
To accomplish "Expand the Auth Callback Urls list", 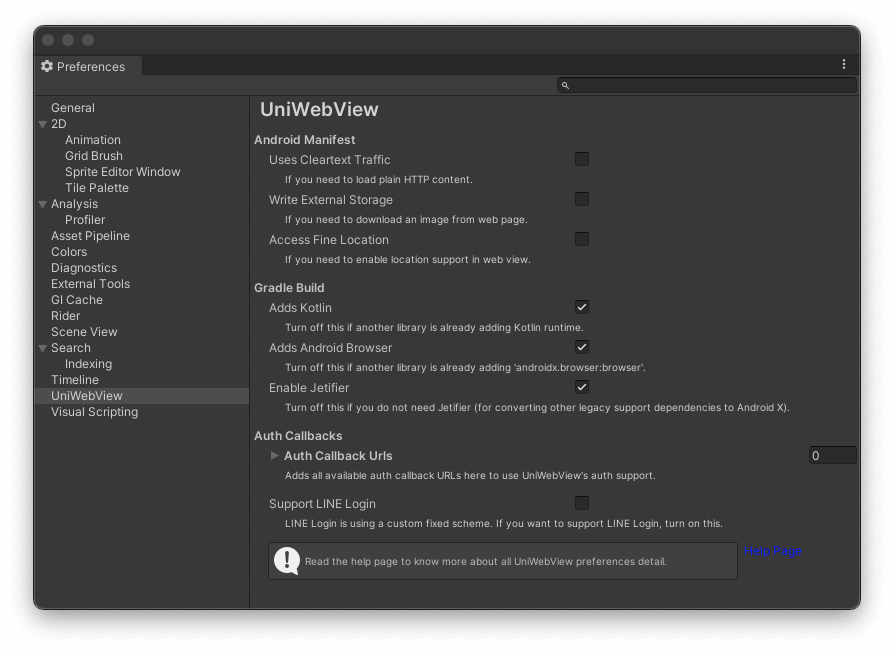I will (274, 455).
